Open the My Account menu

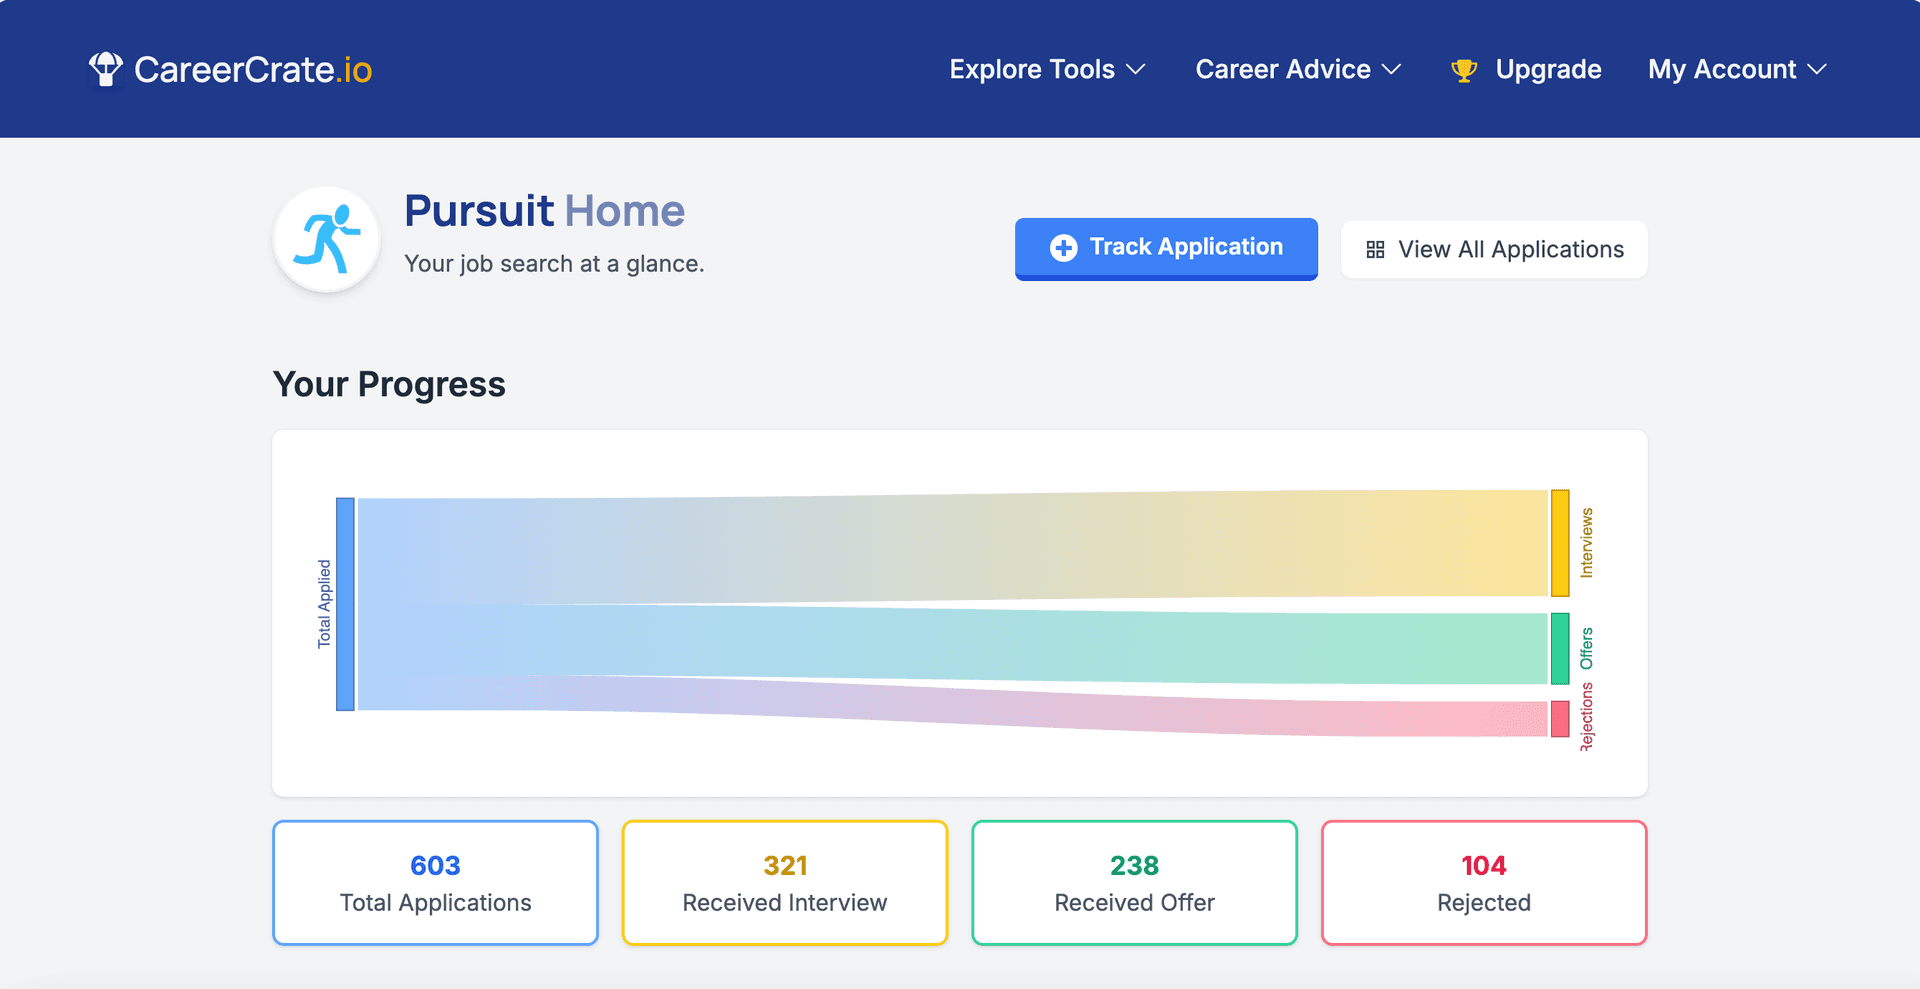pos(1737,69)
